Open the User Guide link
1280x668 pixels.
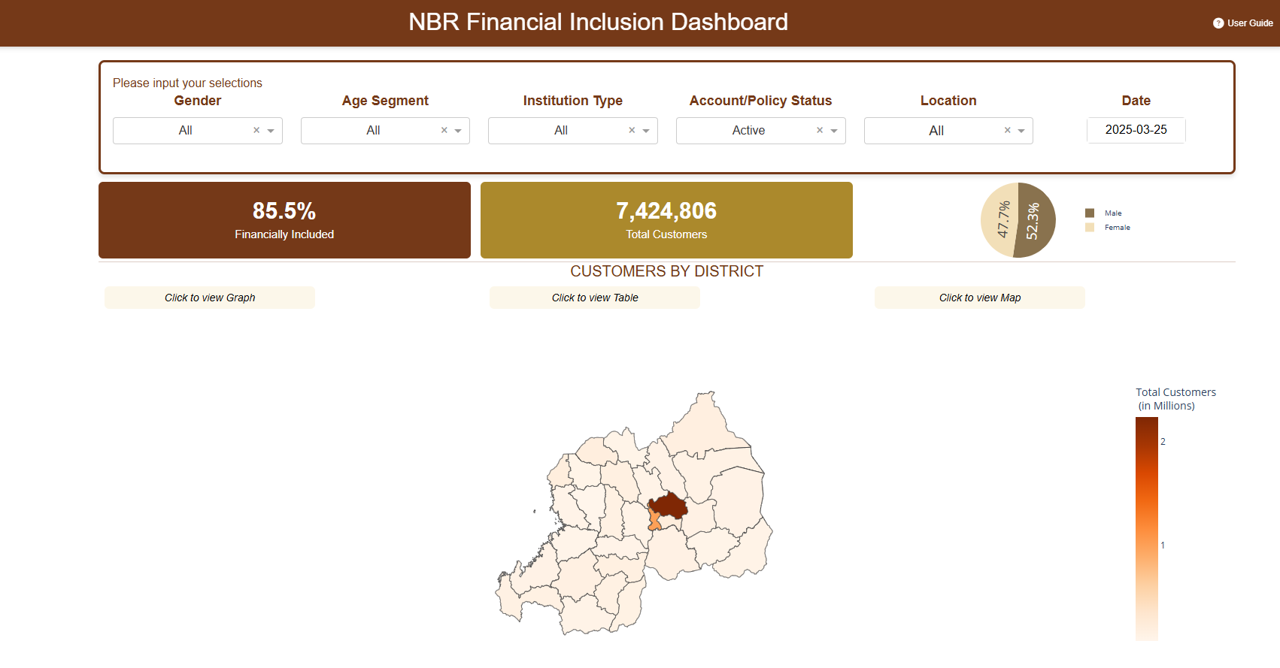tap(1249, 23)
